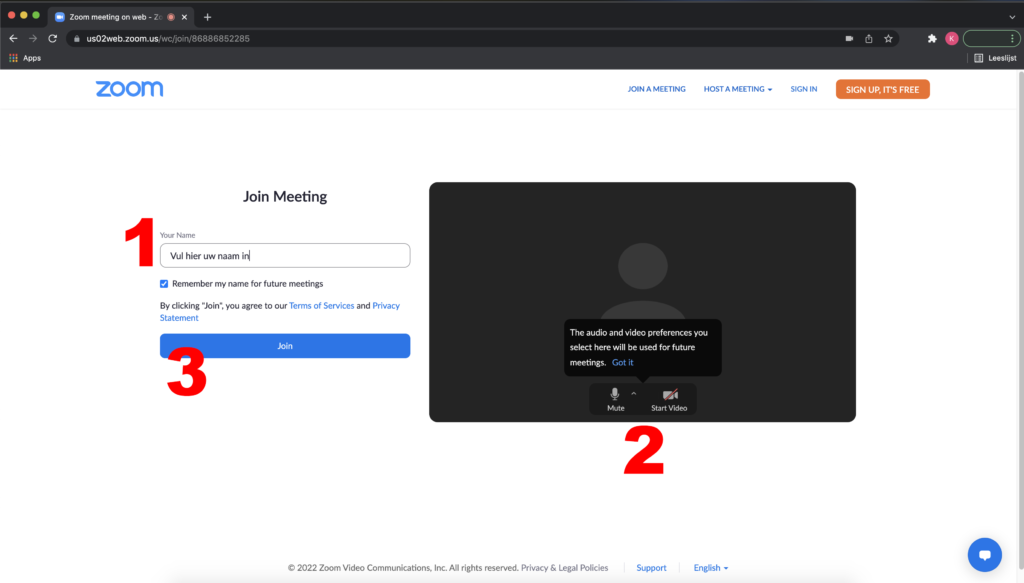
Task: Click the Your Name input field
Action: 285,255
